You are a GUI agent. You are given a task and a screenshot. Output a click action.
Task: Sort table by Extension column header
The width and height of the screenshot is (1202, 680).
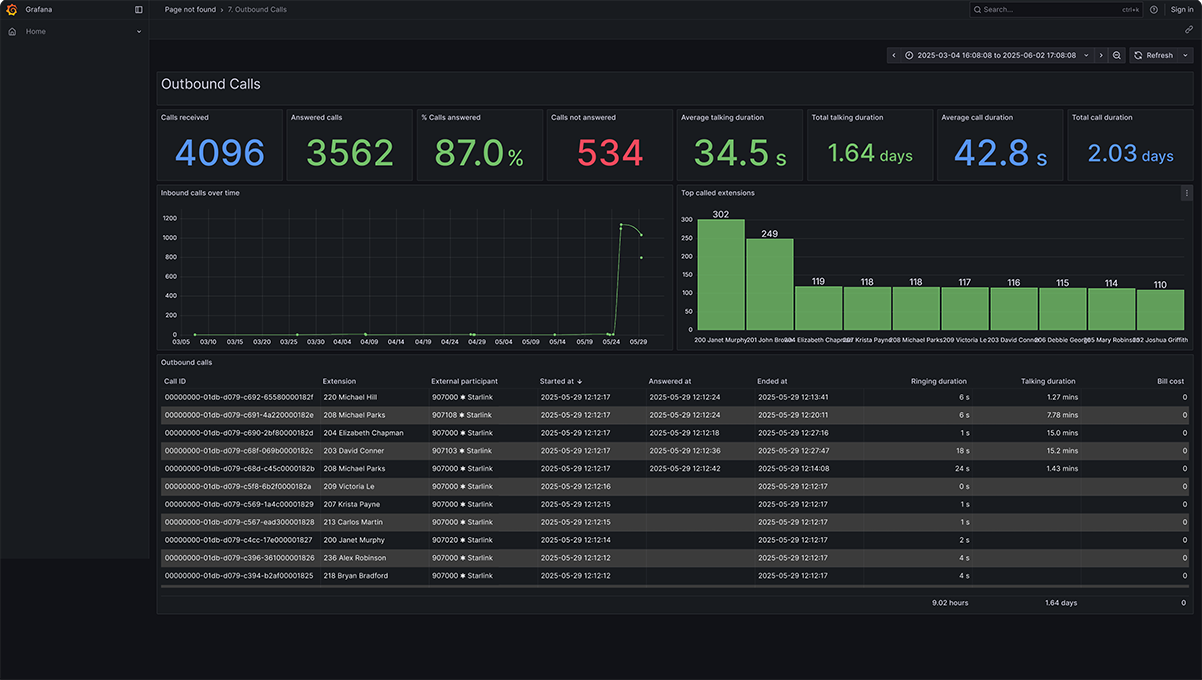(x=339, y=381)
